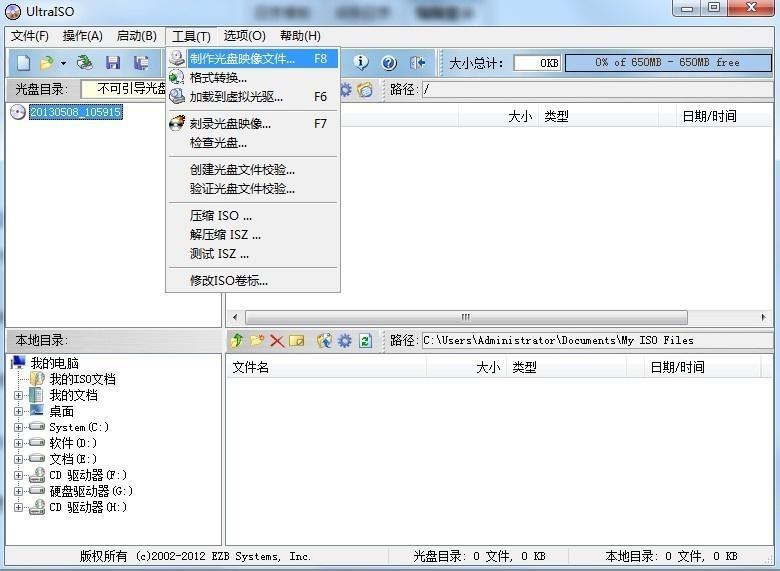Click the Help question mark icon
Viewport: 780px width, 571px height.
pos(389,63)
